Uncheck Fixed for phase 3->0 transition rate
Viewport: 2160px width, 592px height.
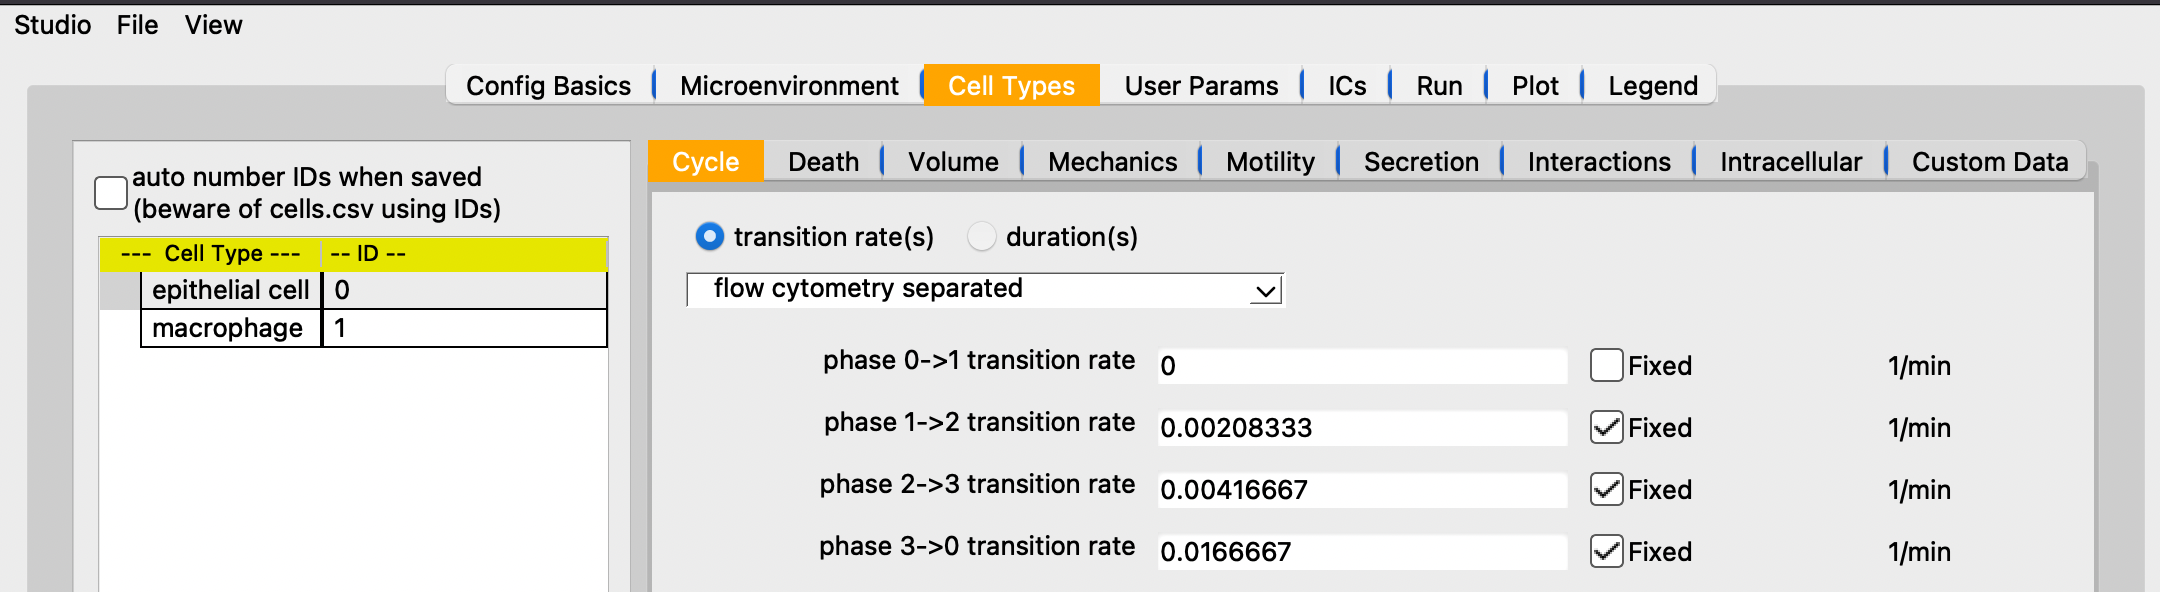pyautogui.click(x=1606, y=551)
